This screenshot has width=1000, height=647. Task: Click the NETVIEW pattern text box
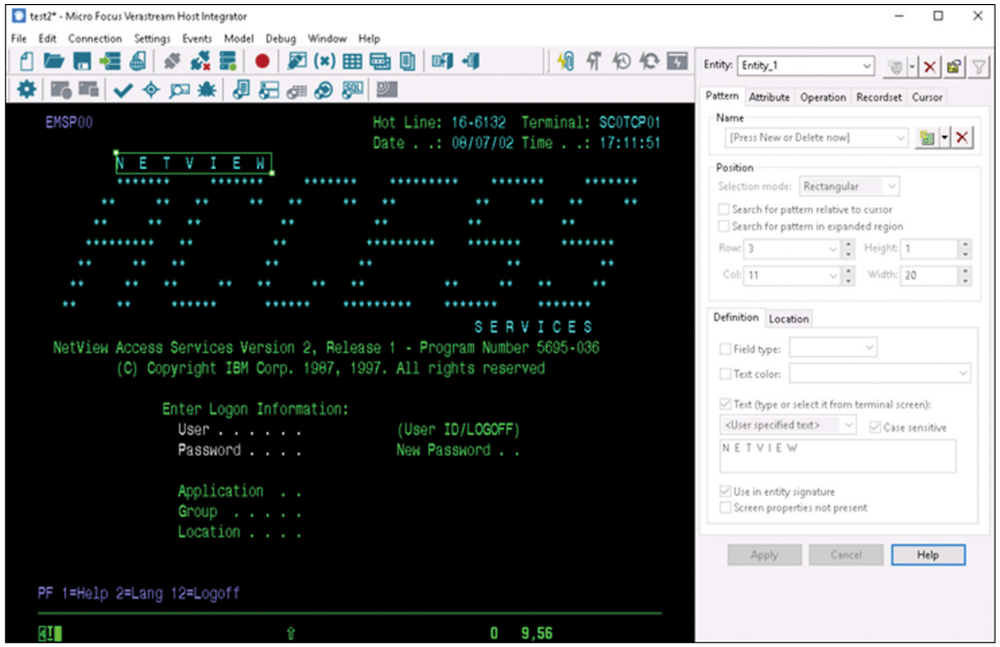tap(837, 456)
